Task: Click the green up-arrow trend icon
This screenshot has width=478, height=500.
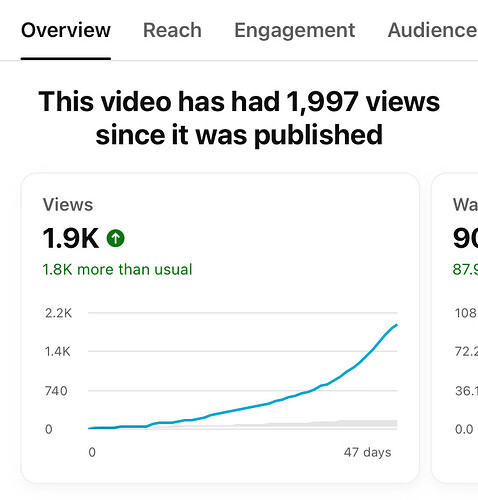Action: pos(115,238)
